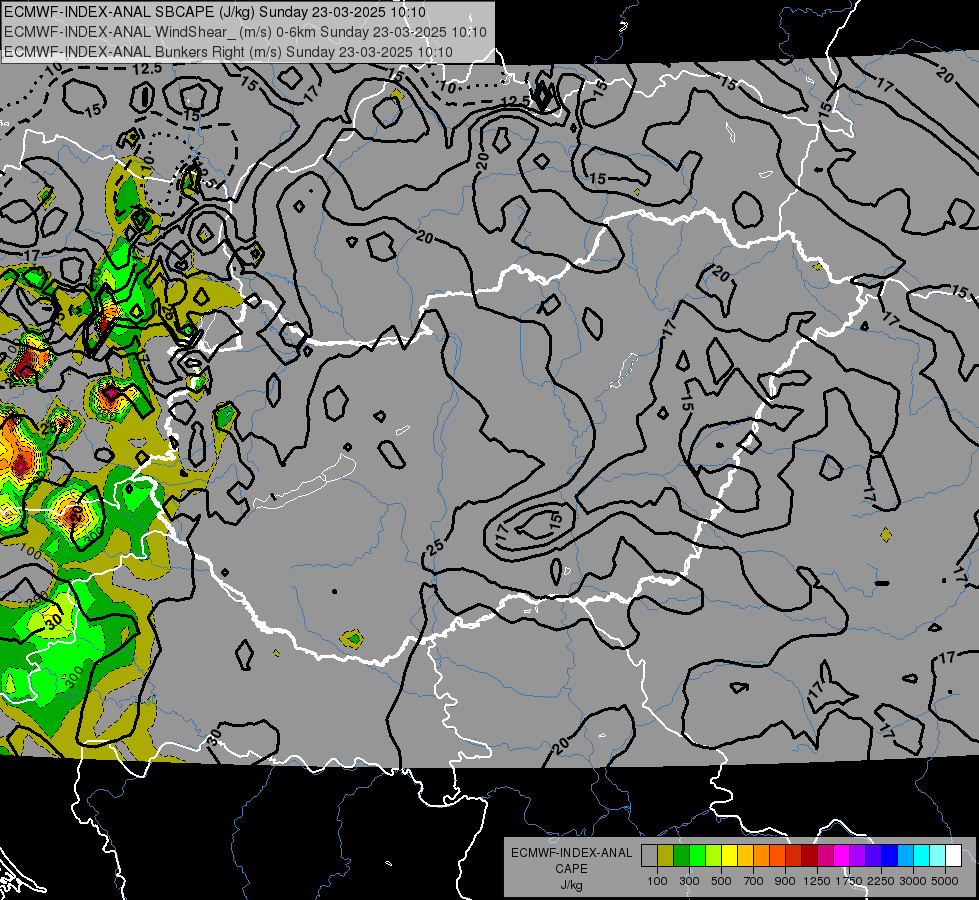The height and width of the screenshot is (900, 979).
Task: Click 'ECMWF-INDEX-ANAL' title in the legend box
Action: click(x=571, y=853)
